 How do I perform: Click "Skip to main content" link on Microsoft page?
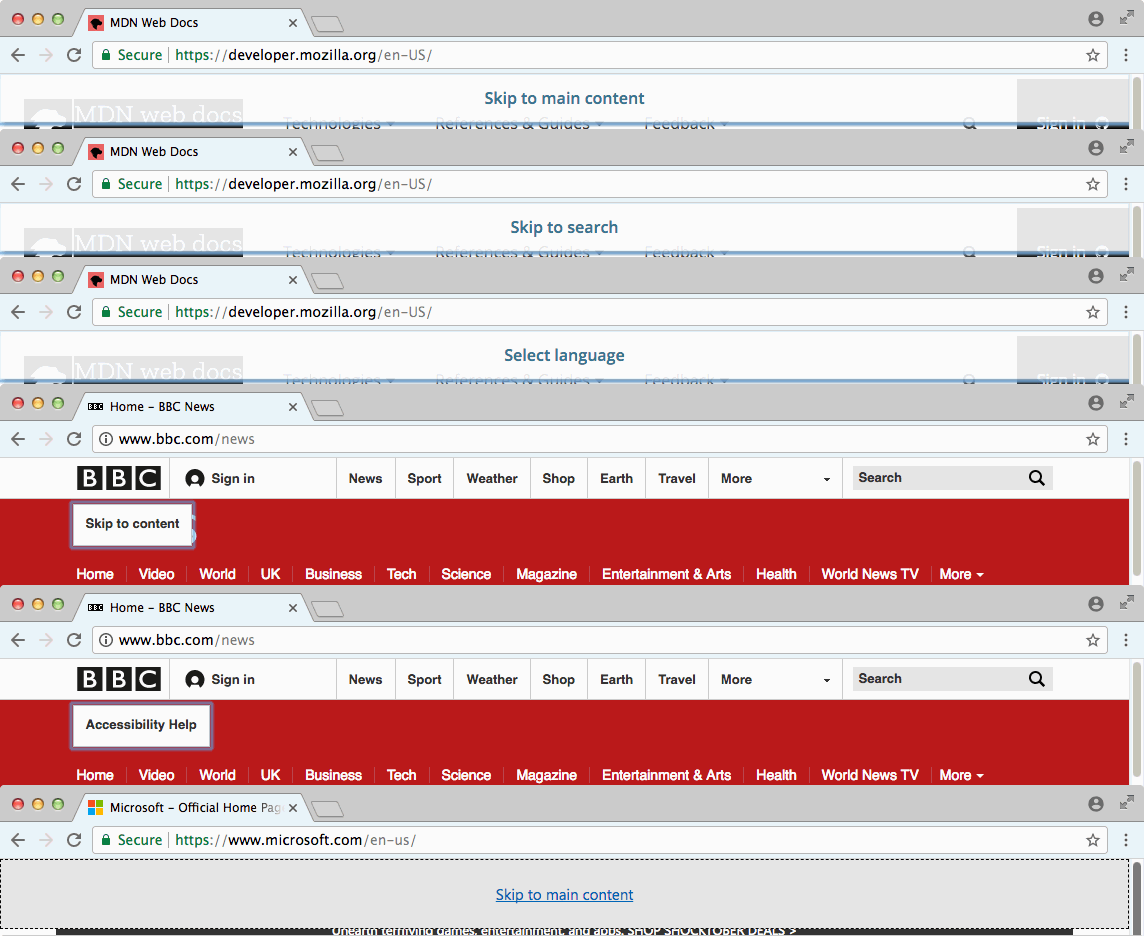tap(564, 894)
